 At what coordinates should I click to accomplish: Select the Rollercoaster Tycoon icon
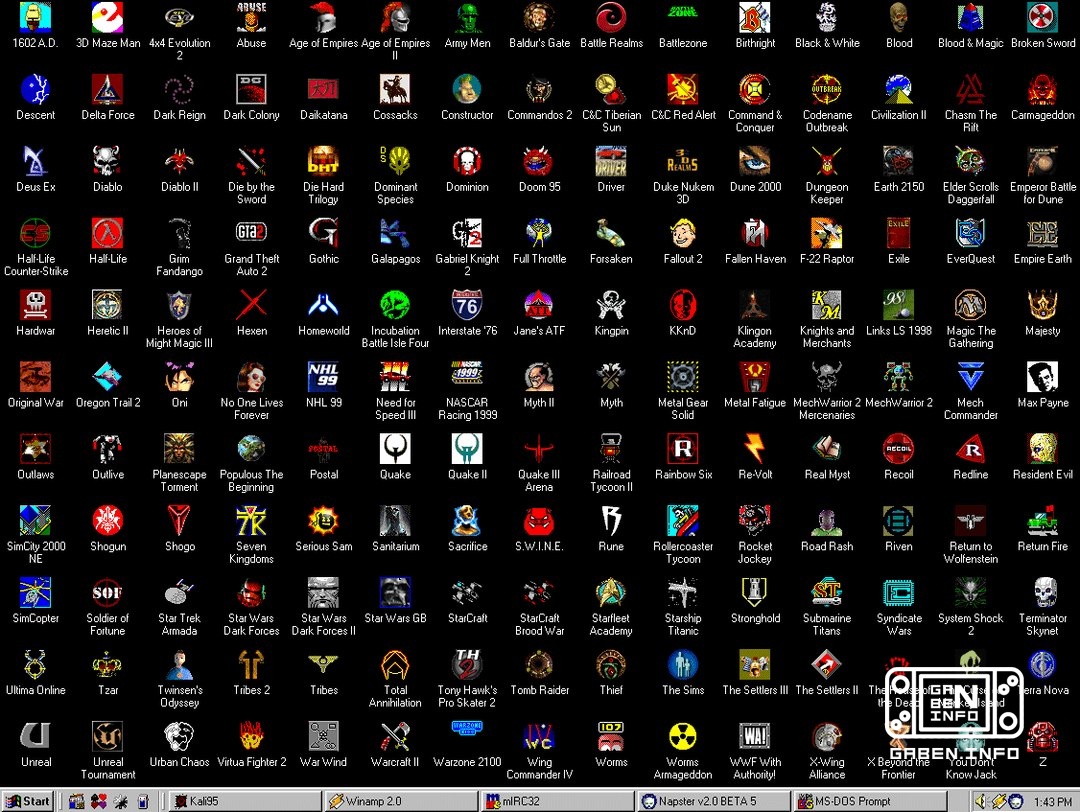(x=683, y=521)
